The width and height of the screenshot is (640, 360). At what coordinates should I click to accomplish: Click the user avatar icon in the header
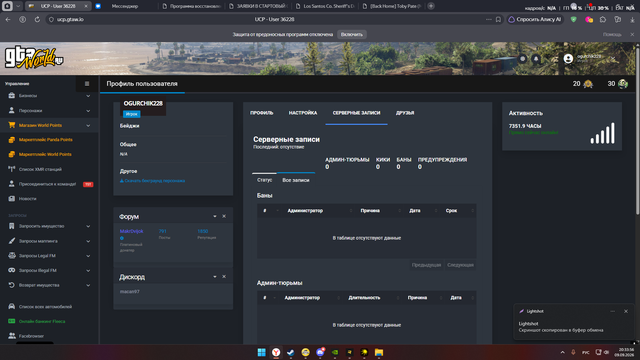coord(568,59)
